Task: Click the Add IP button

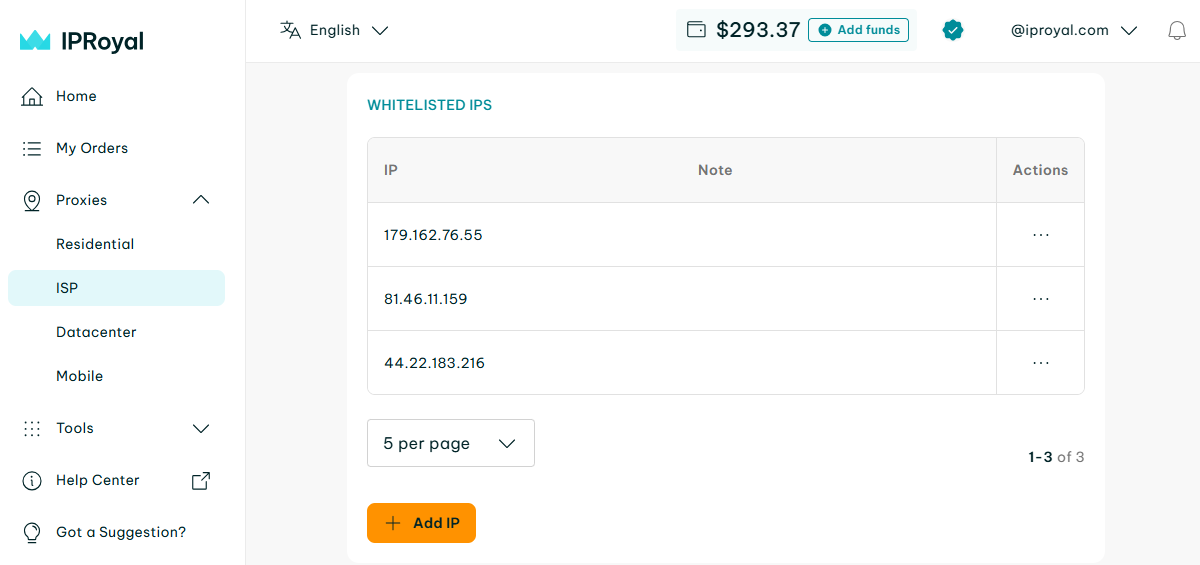Action: 421,523
